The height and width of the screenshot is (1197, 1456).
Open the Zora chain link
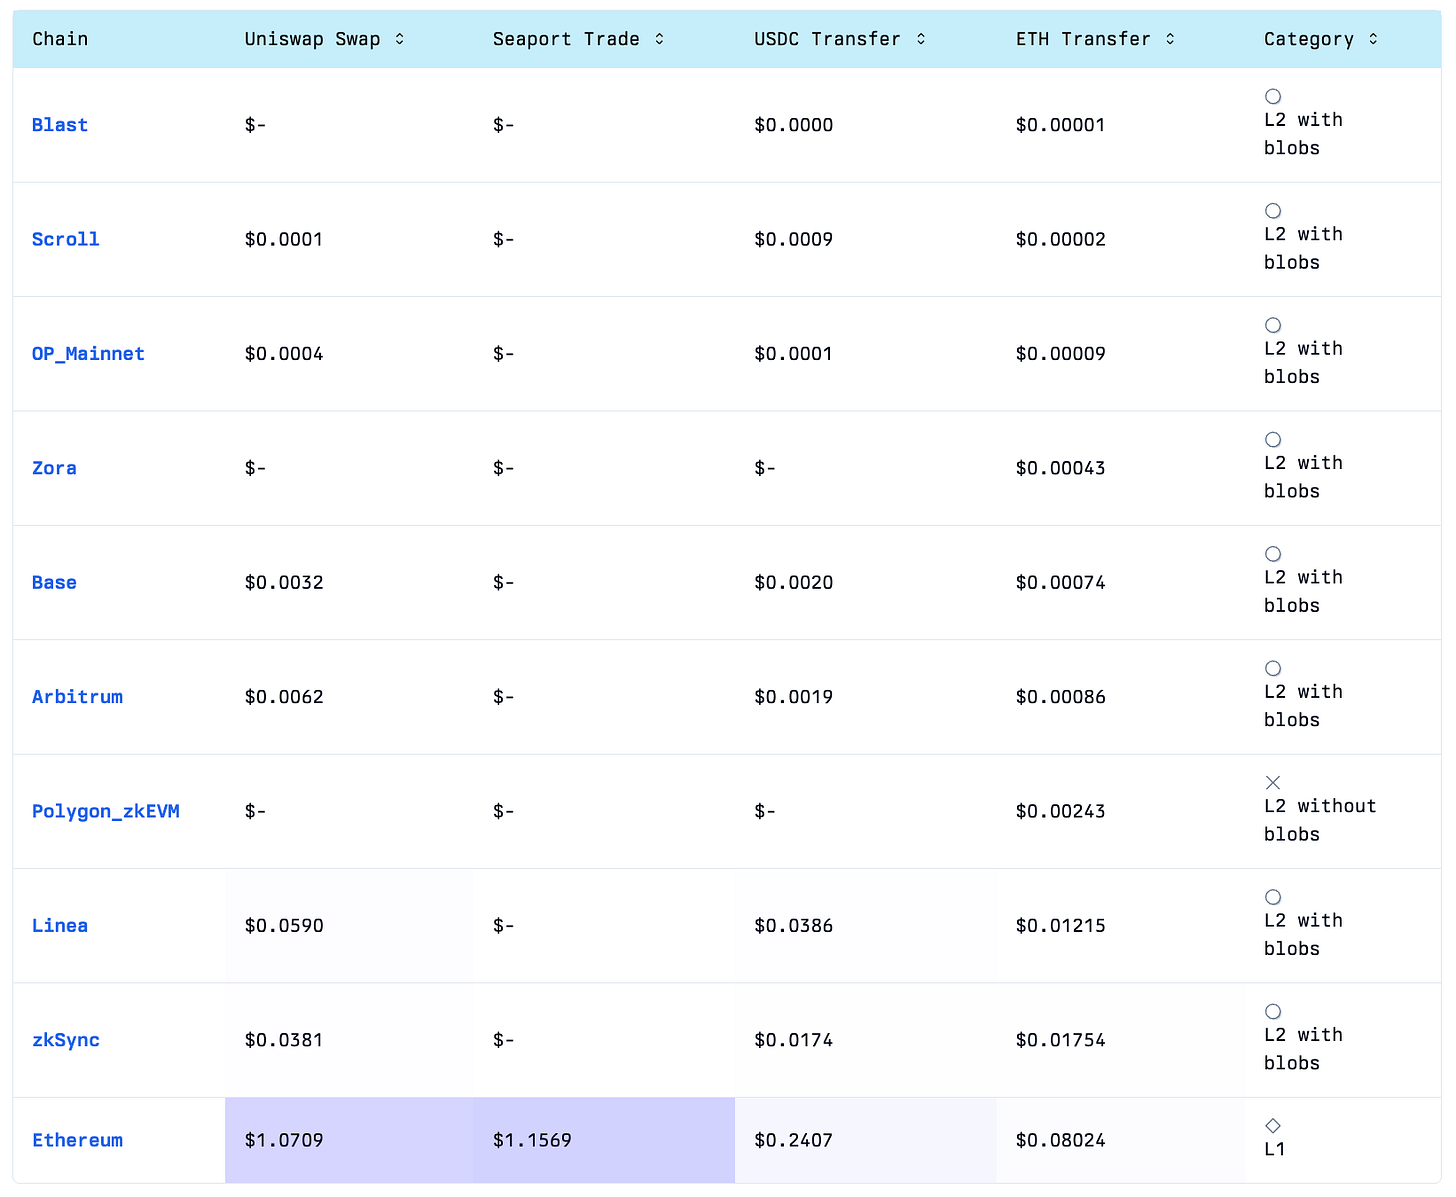pos(54,468)
